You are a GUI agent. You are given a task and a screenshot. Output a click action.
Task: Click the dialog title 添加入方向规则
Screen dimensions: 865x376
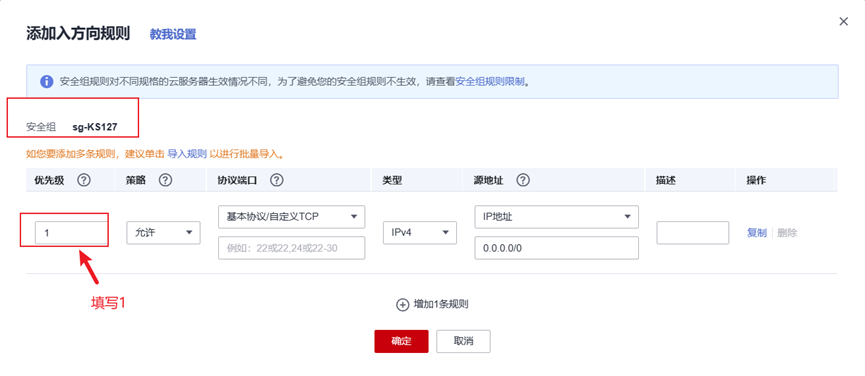(x=78, y=34)
